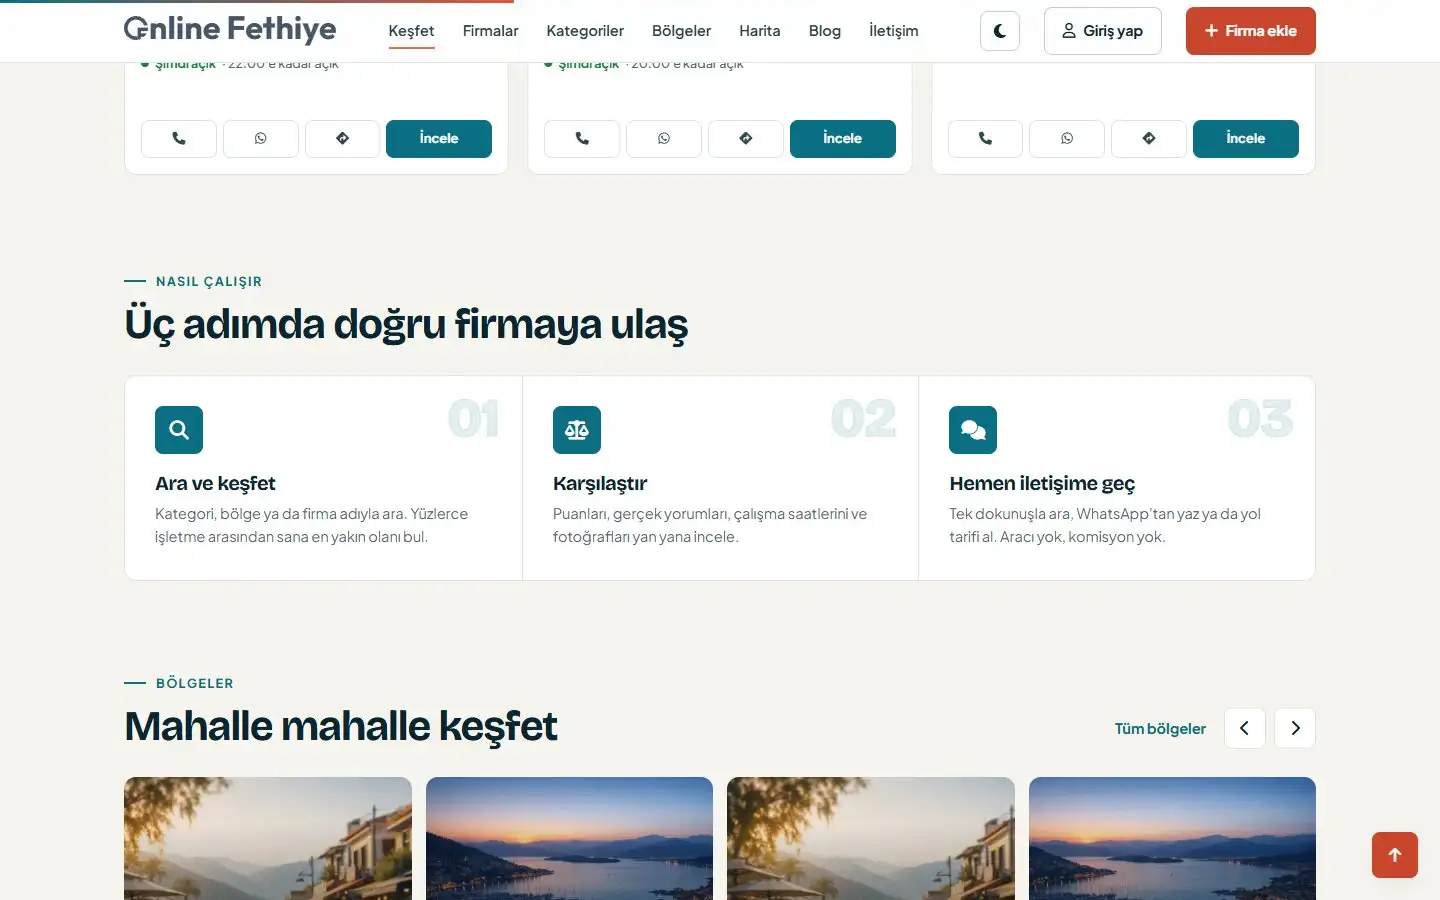Viewport: 1440px width, 900px height.
Task: Click the Firma ekle button
Action: point(1251,31)
